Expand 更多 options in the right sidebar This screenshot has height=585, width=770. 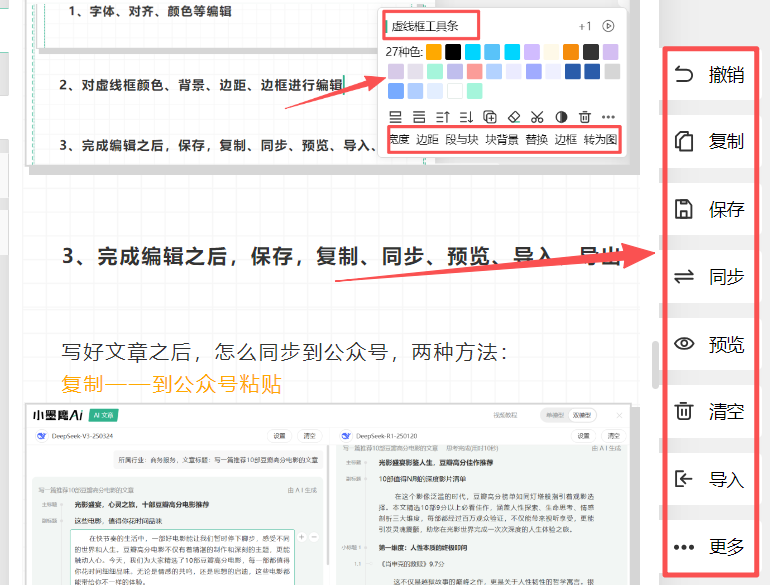[x=710, y=547]
